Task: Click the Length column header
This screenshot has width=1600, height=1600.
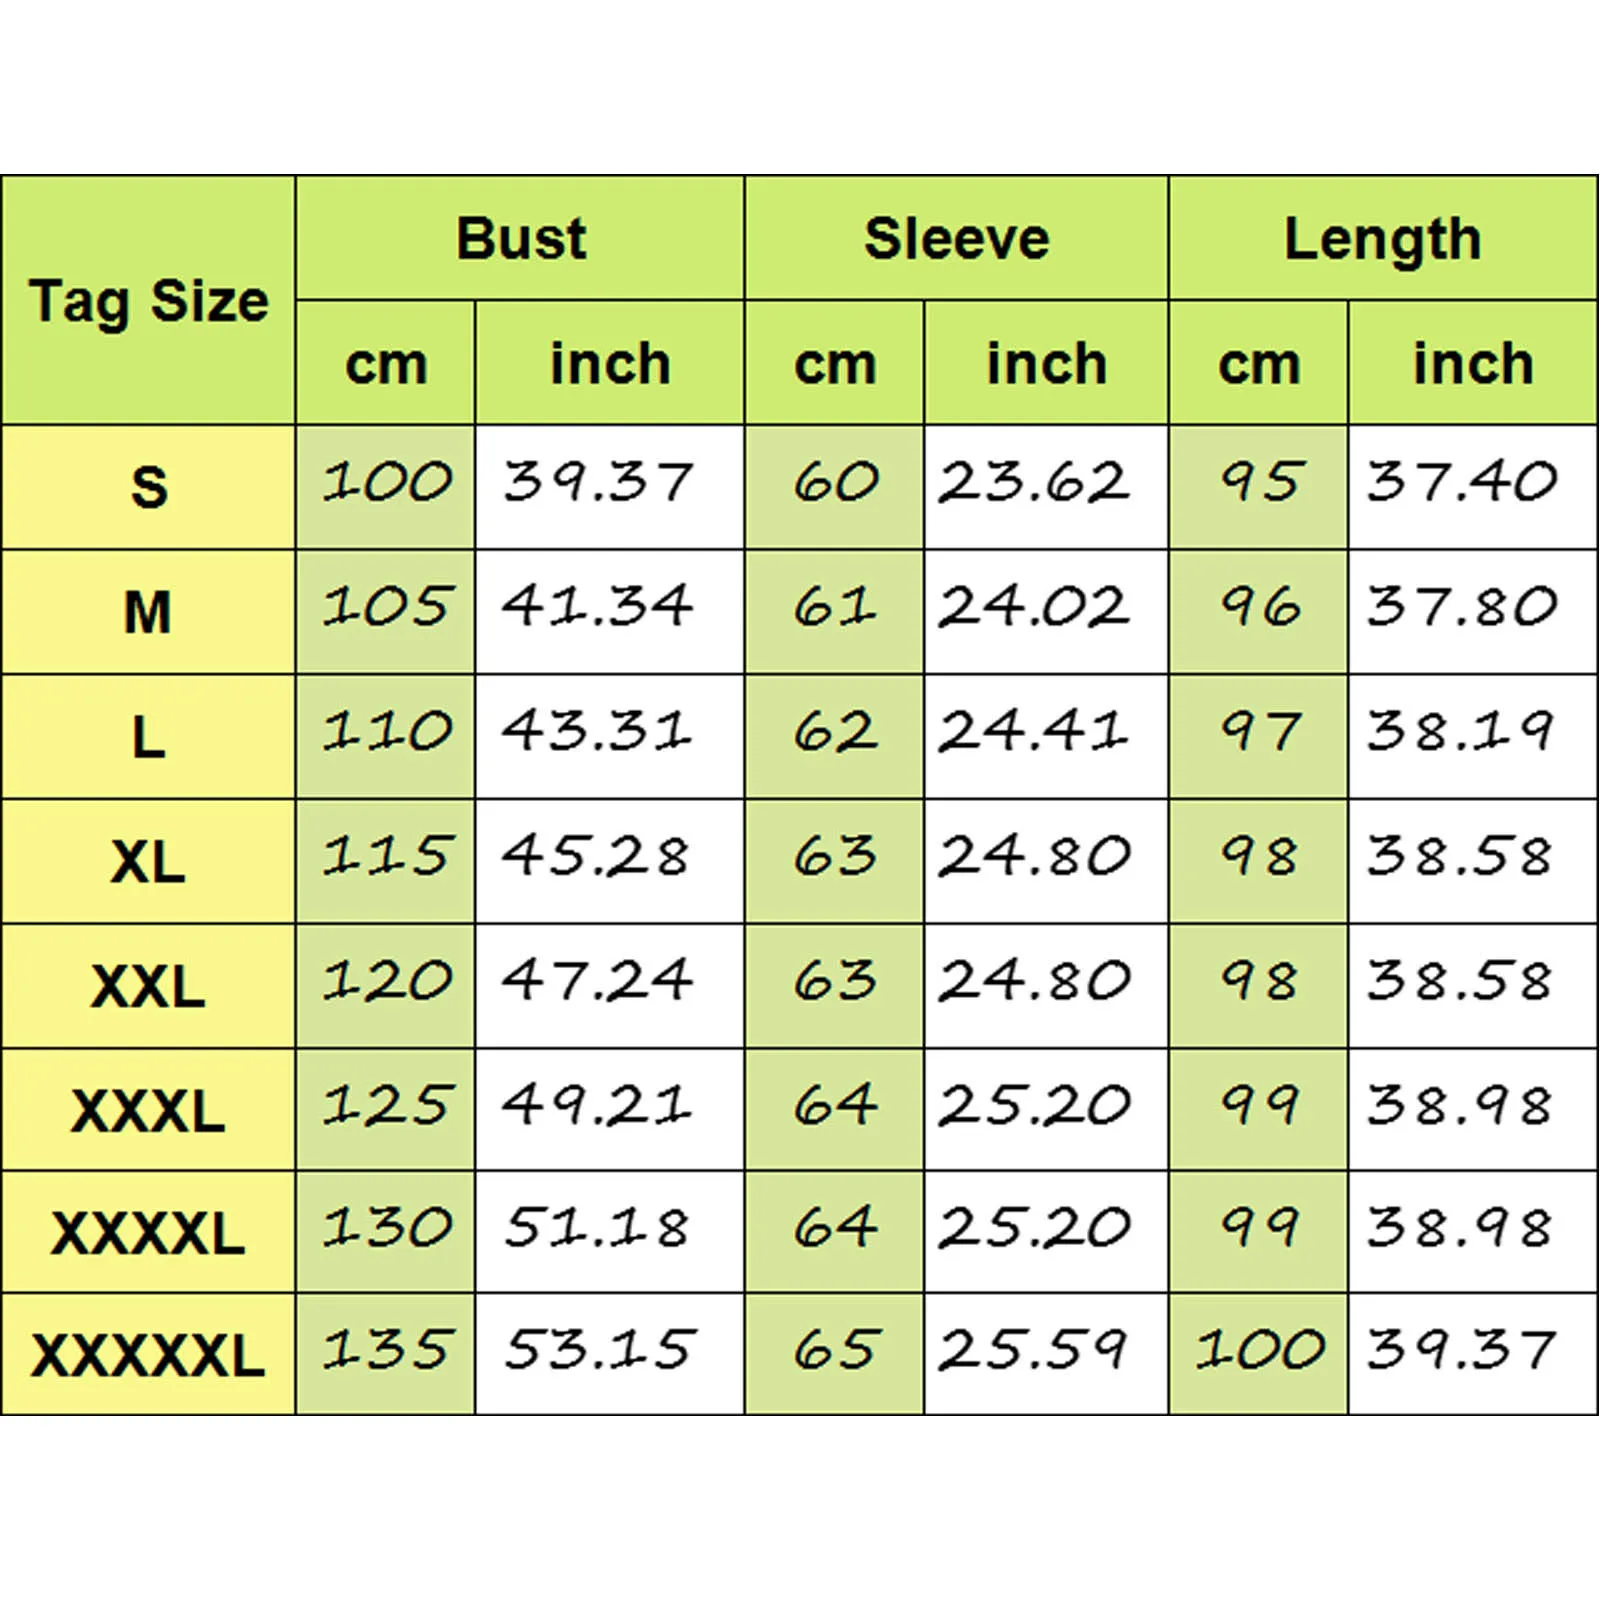Action: click(x=1382, y=238)
